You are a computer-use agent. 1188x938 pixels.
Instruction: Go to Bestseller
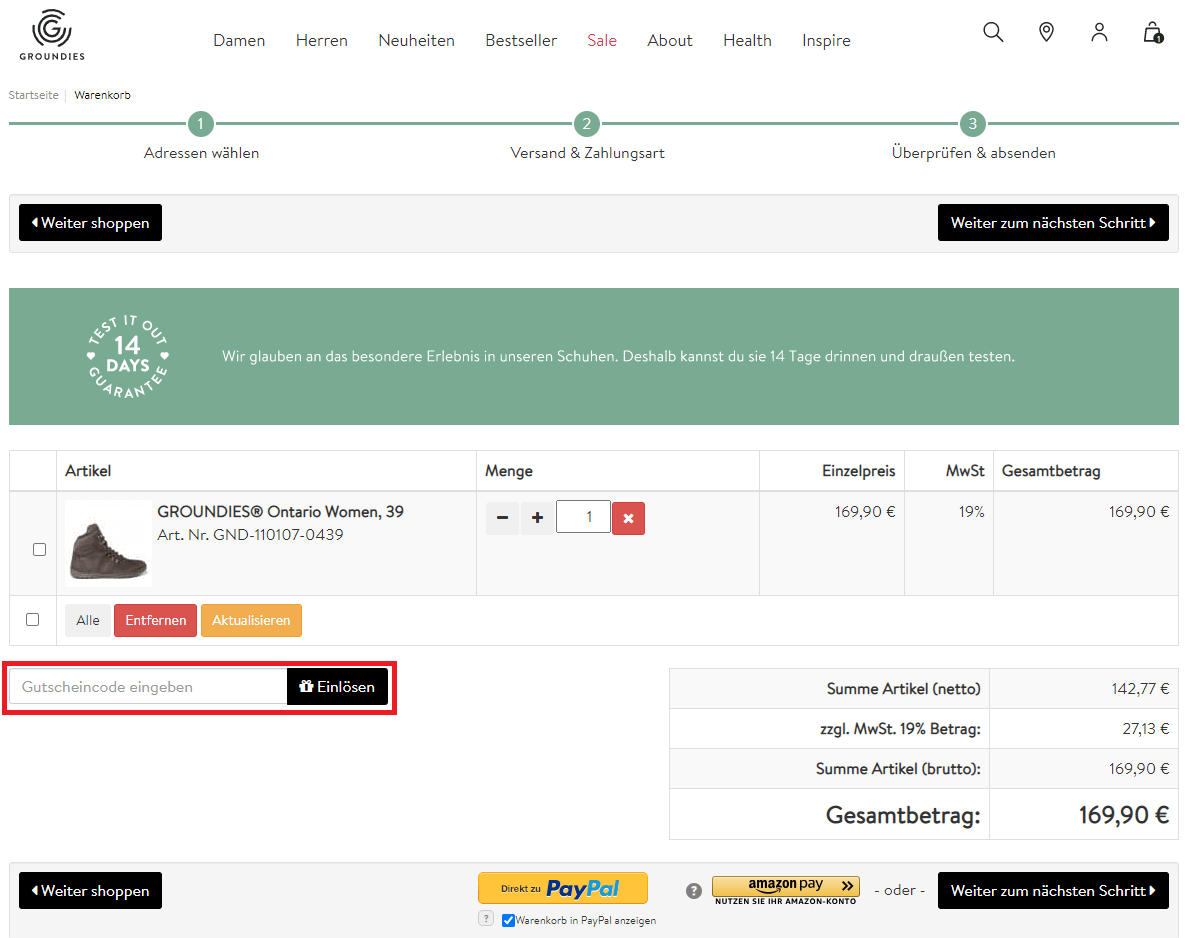(x=521, y=40)
